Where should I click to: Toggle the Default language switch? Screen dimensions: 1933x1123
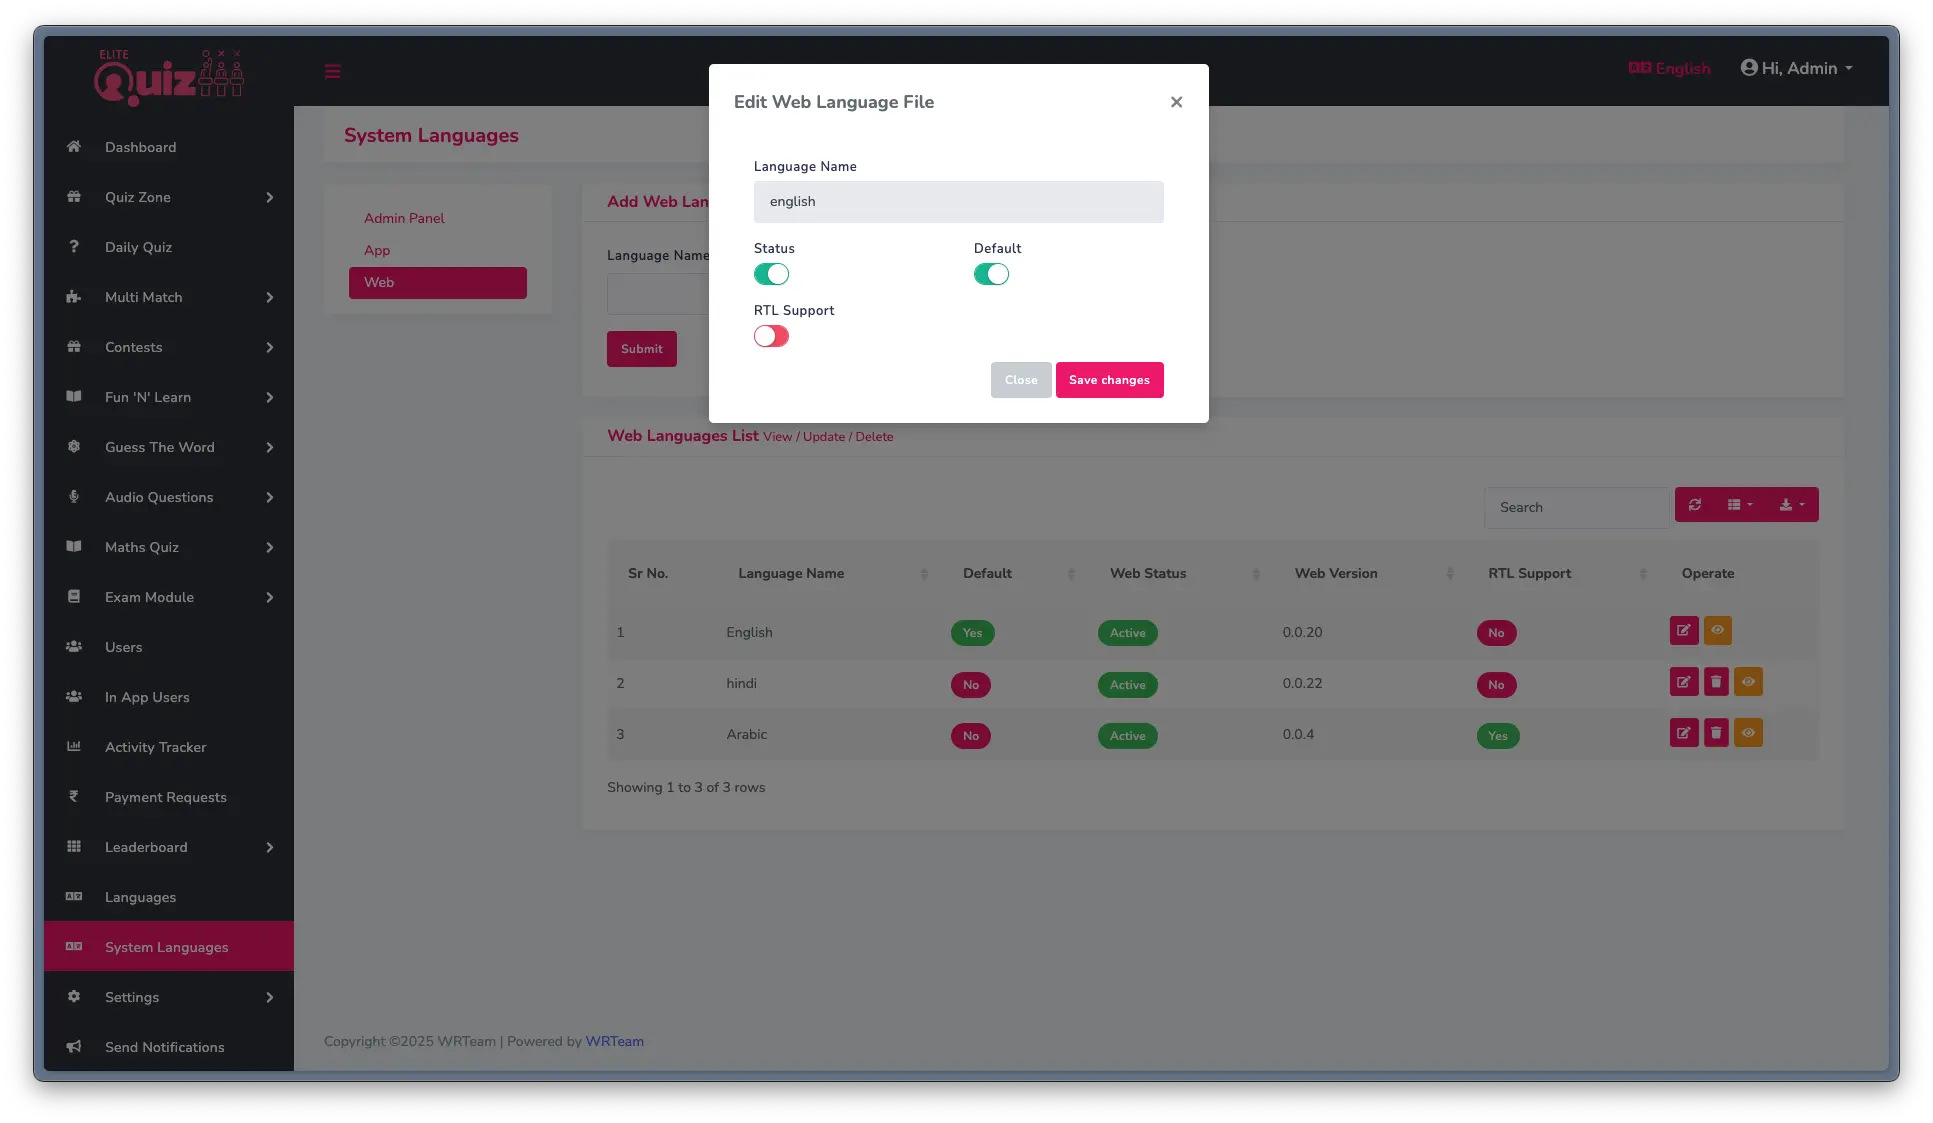coord(991,274)
